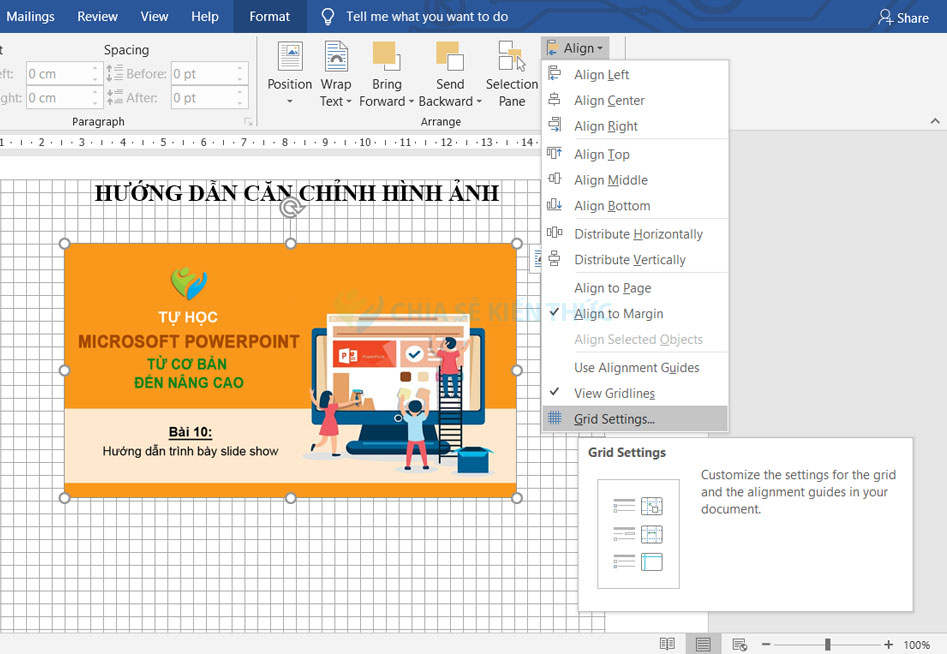Open the Selection Pane
Image resolution: width=947 pixels, height=654 pixels.
pos(512,74)
